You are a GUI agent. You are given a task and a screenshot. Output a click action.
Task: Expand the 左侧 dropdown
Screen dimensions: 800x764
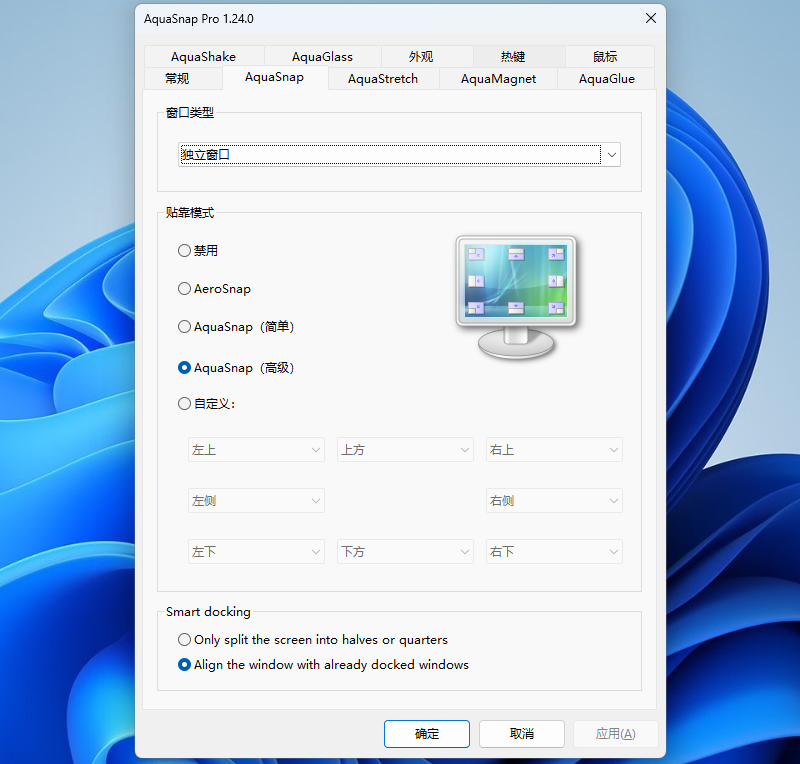tap(256, 501)
